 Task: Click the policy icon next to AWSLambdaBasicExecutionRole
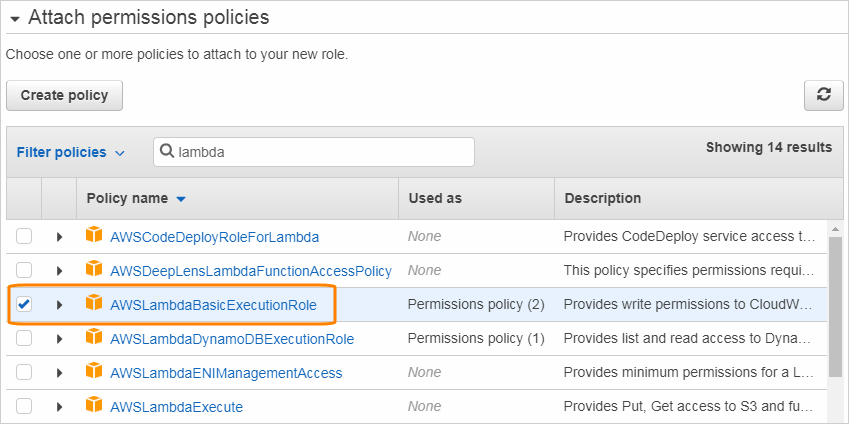pos(94,304)
